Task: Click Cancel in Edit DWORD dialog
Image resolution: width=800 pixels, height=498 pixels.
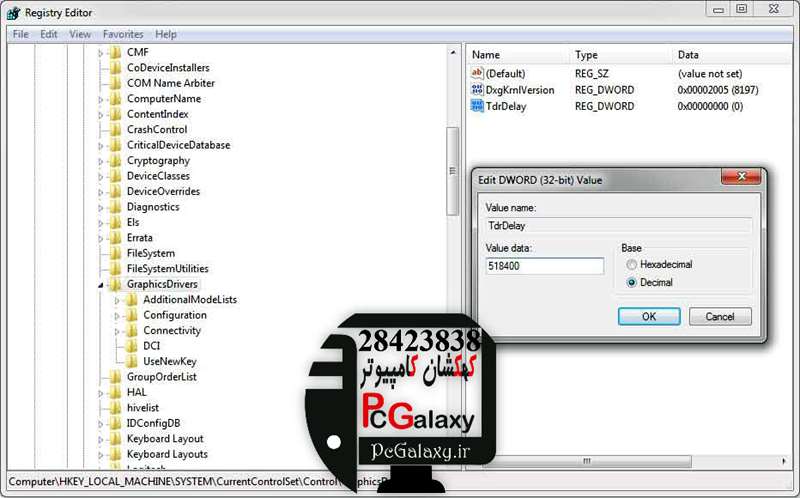Action: (x=720, y=316)
